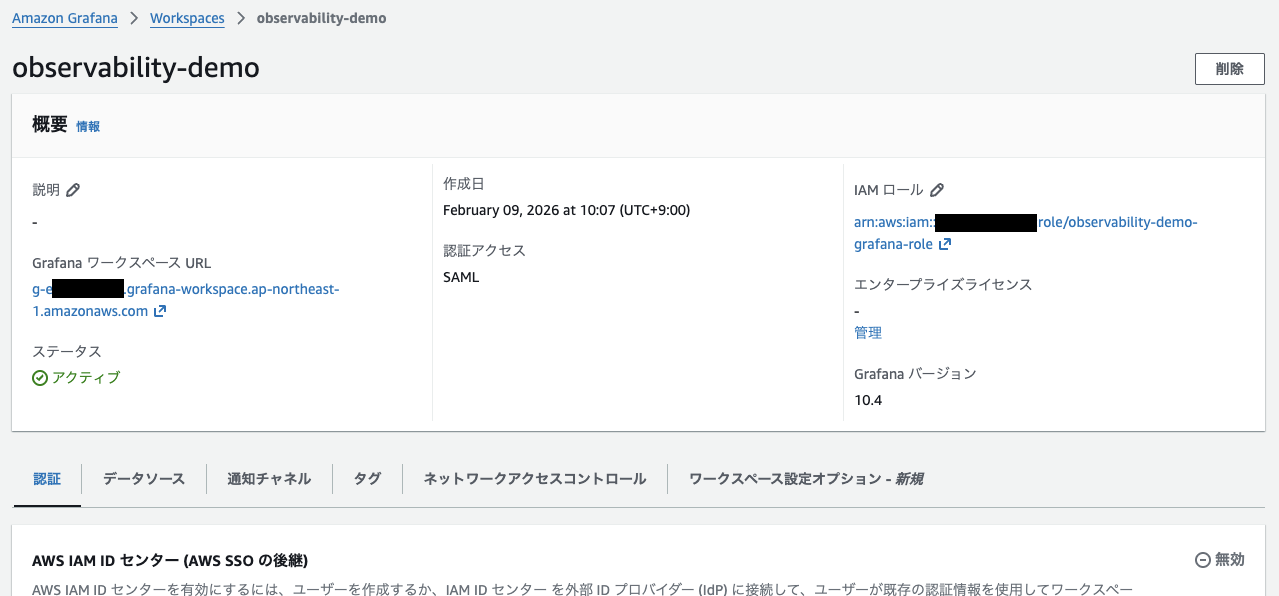Open the 通知チャネル tab

click(269, 479)
